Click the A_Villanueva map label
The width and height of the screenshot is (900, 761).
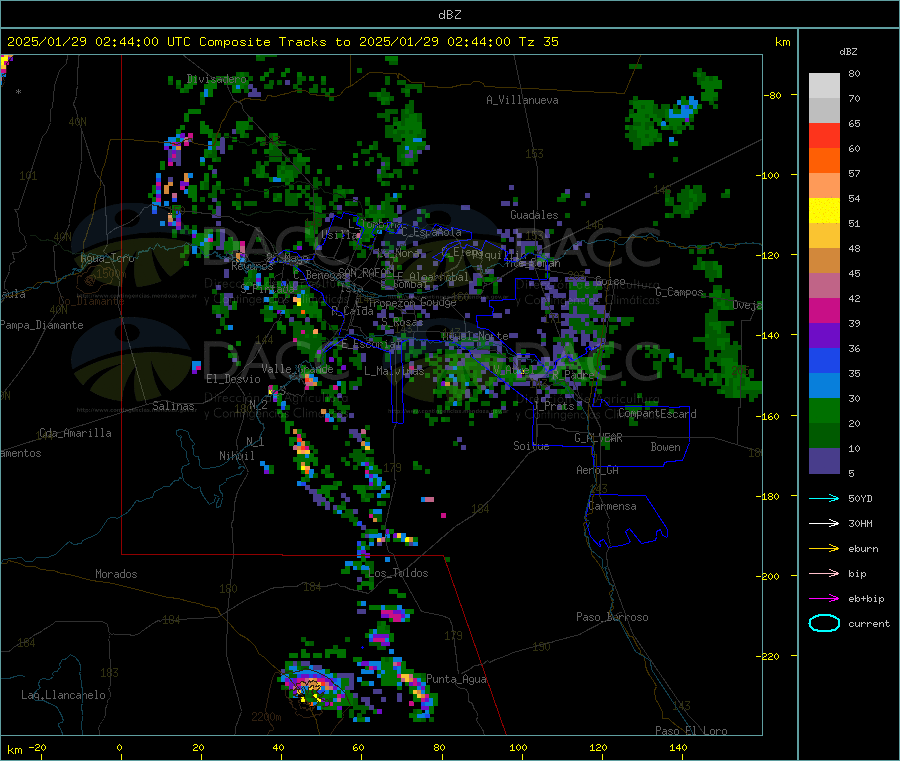click(522, 100)
